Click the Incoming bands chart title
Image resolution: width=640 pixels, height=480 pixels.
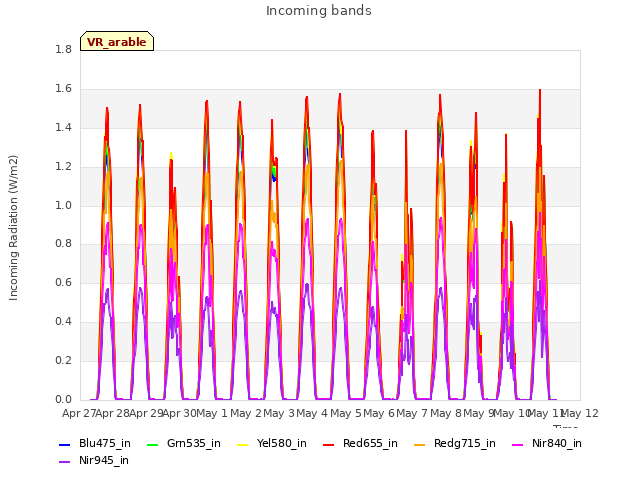click(x=319, y=11)
